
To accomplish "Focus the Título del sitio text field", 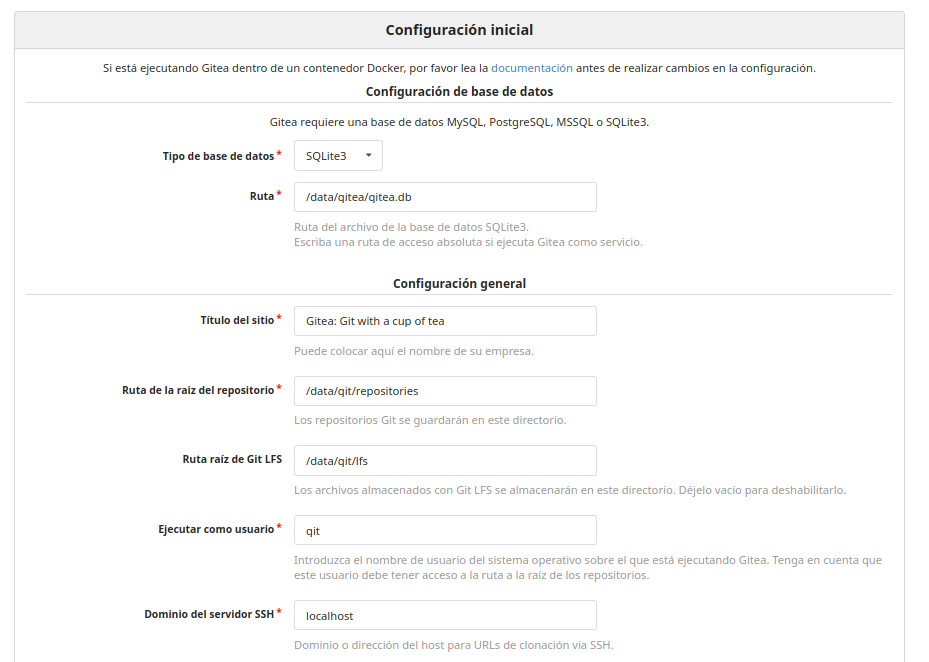I will (445, 321).
